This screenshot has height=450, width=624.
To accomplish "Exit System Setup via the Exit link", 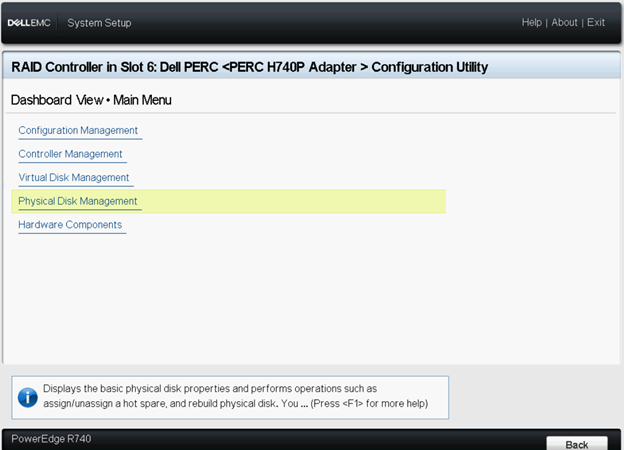I will pyautogui.click(x=596, y=22).
